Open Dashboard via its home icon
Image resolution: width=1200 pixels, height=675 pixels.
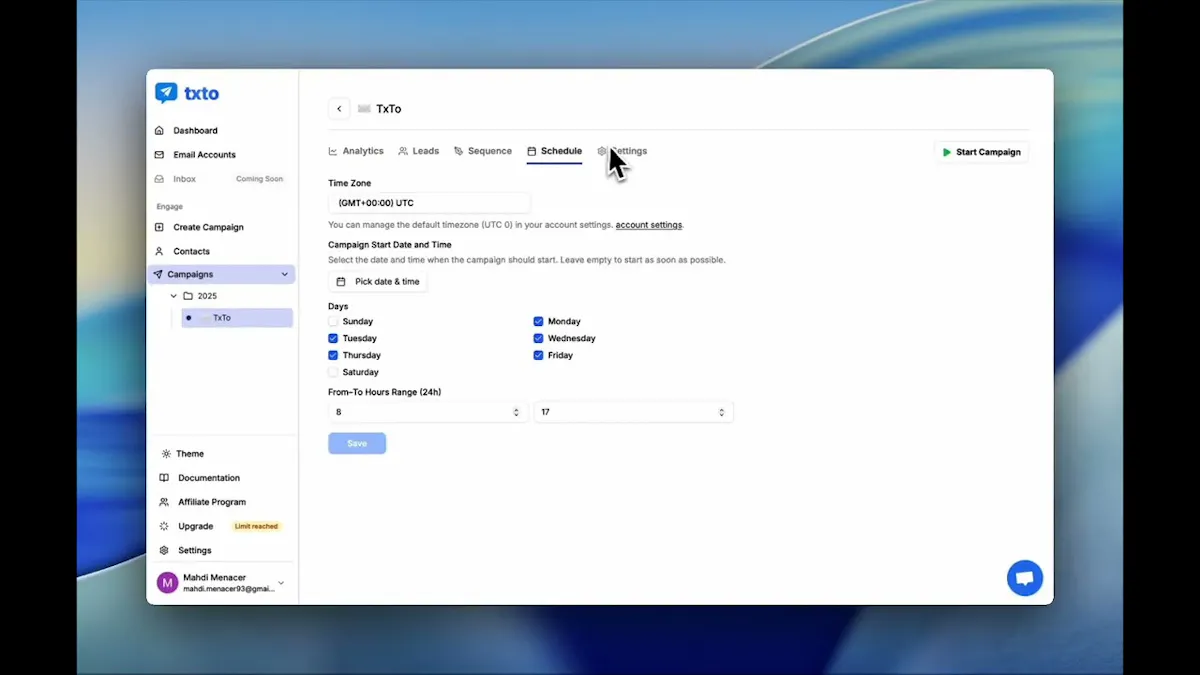[159, 131]
